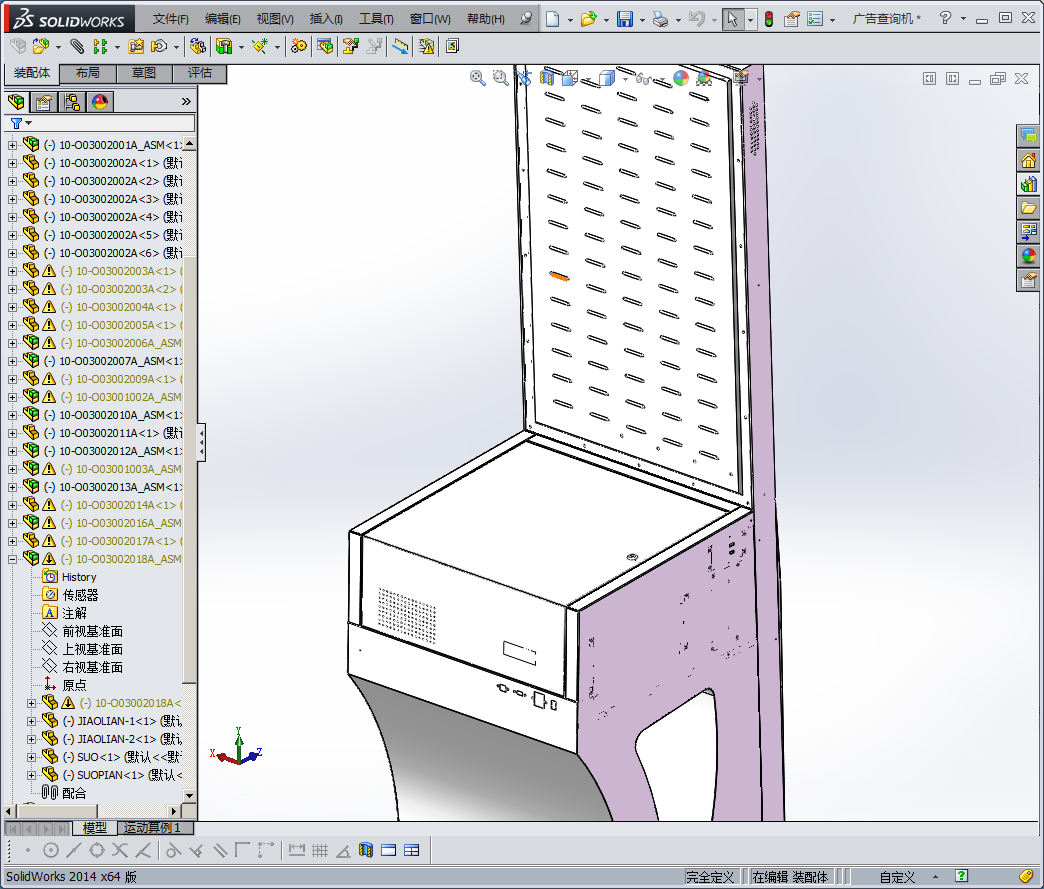
Task: Click the Save floppy disk icon
Action: pos(625,19)
